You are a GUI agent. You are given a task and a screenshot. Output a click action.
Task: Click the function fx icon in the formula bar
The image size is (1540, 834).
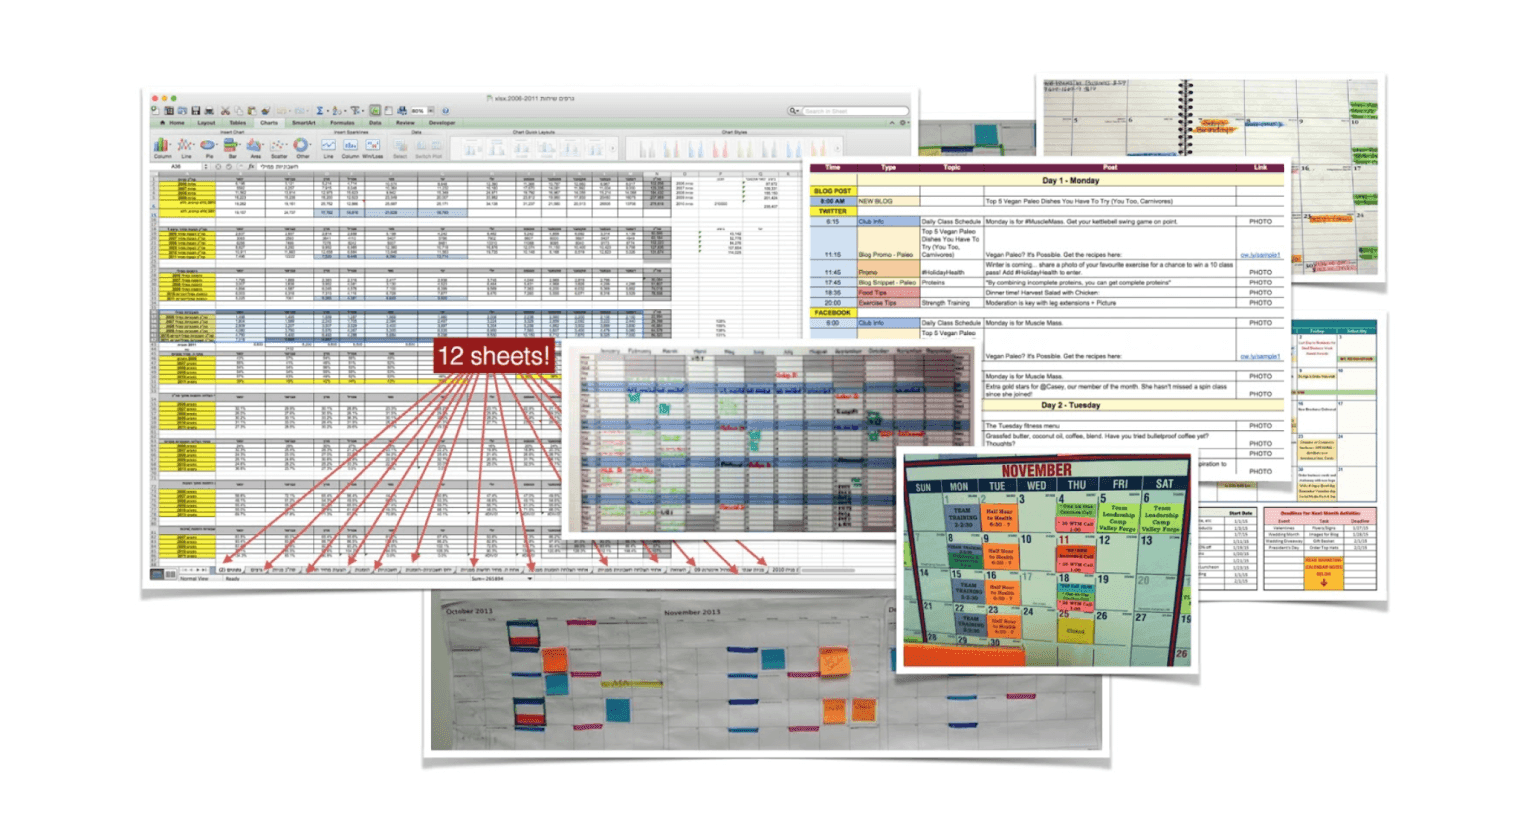tap(251, 167)
